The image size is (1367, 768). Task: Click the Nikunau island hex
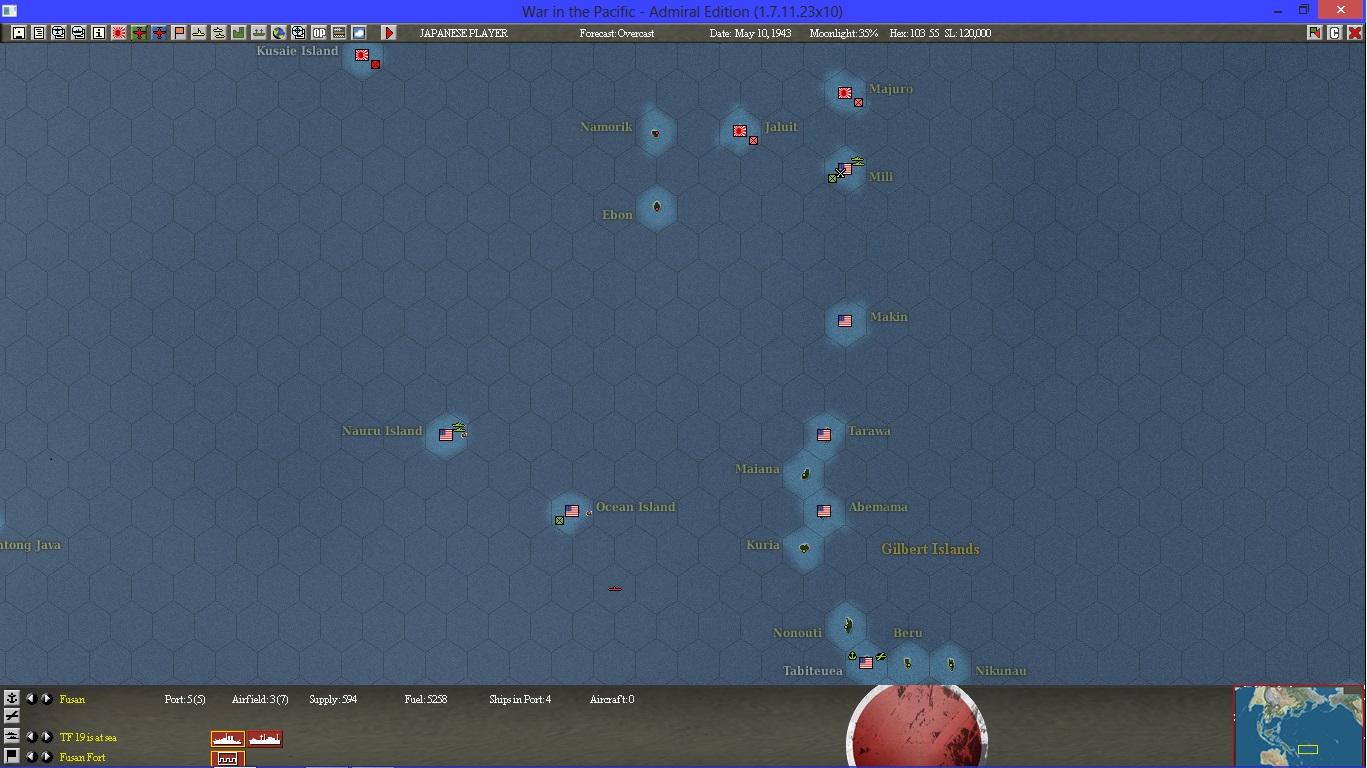[x=950, y=663]
